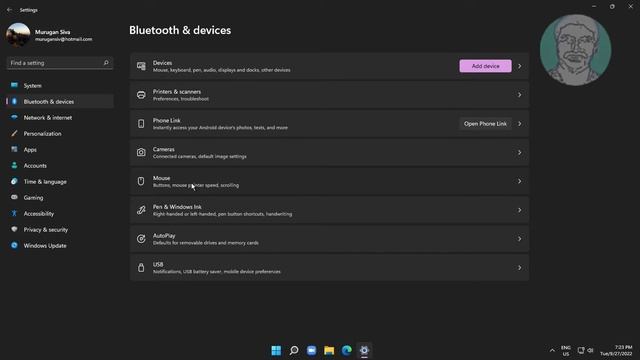Viewport: 640px width, 360px height.
Task: Click the network icon in system tray
Action: pos(581,350)
